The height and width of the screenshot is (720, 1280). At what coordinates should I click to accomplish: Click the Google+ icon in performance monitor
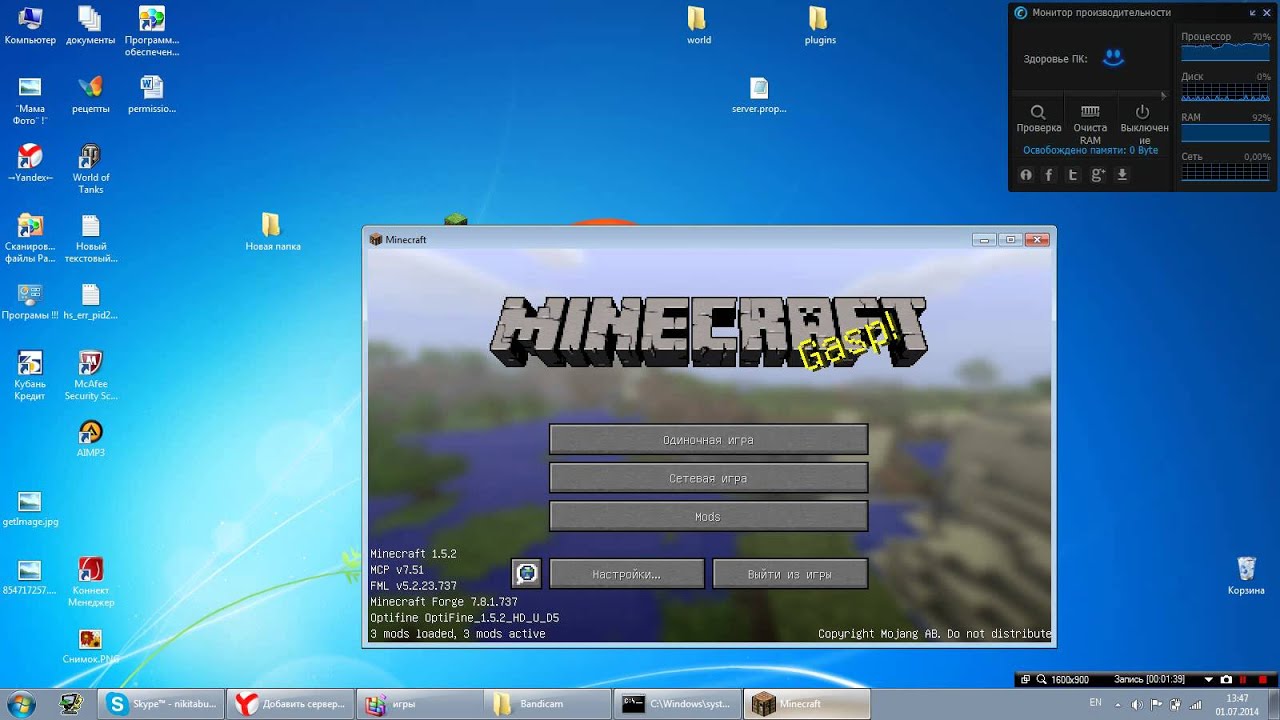(x=1098, y=175)
